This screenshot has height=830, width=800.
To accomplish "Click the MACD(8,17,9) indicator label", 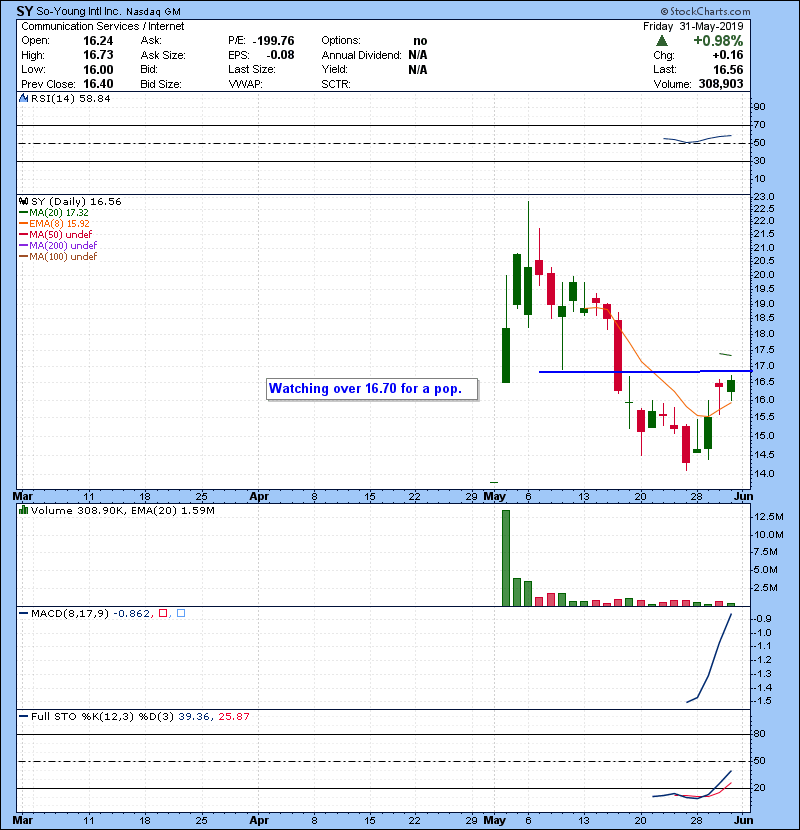I will pyautogui.click(x=70, y=613).
